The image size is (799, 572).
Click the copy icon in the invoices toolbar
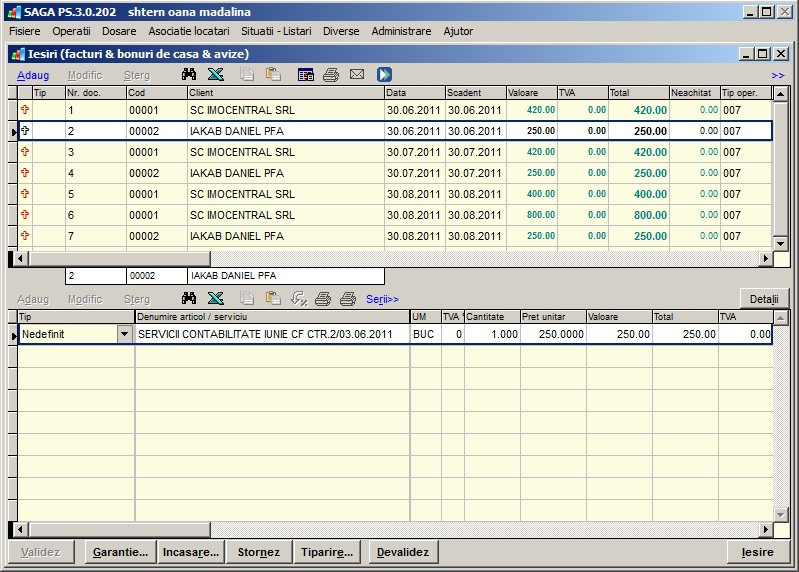tap(247, 74)
